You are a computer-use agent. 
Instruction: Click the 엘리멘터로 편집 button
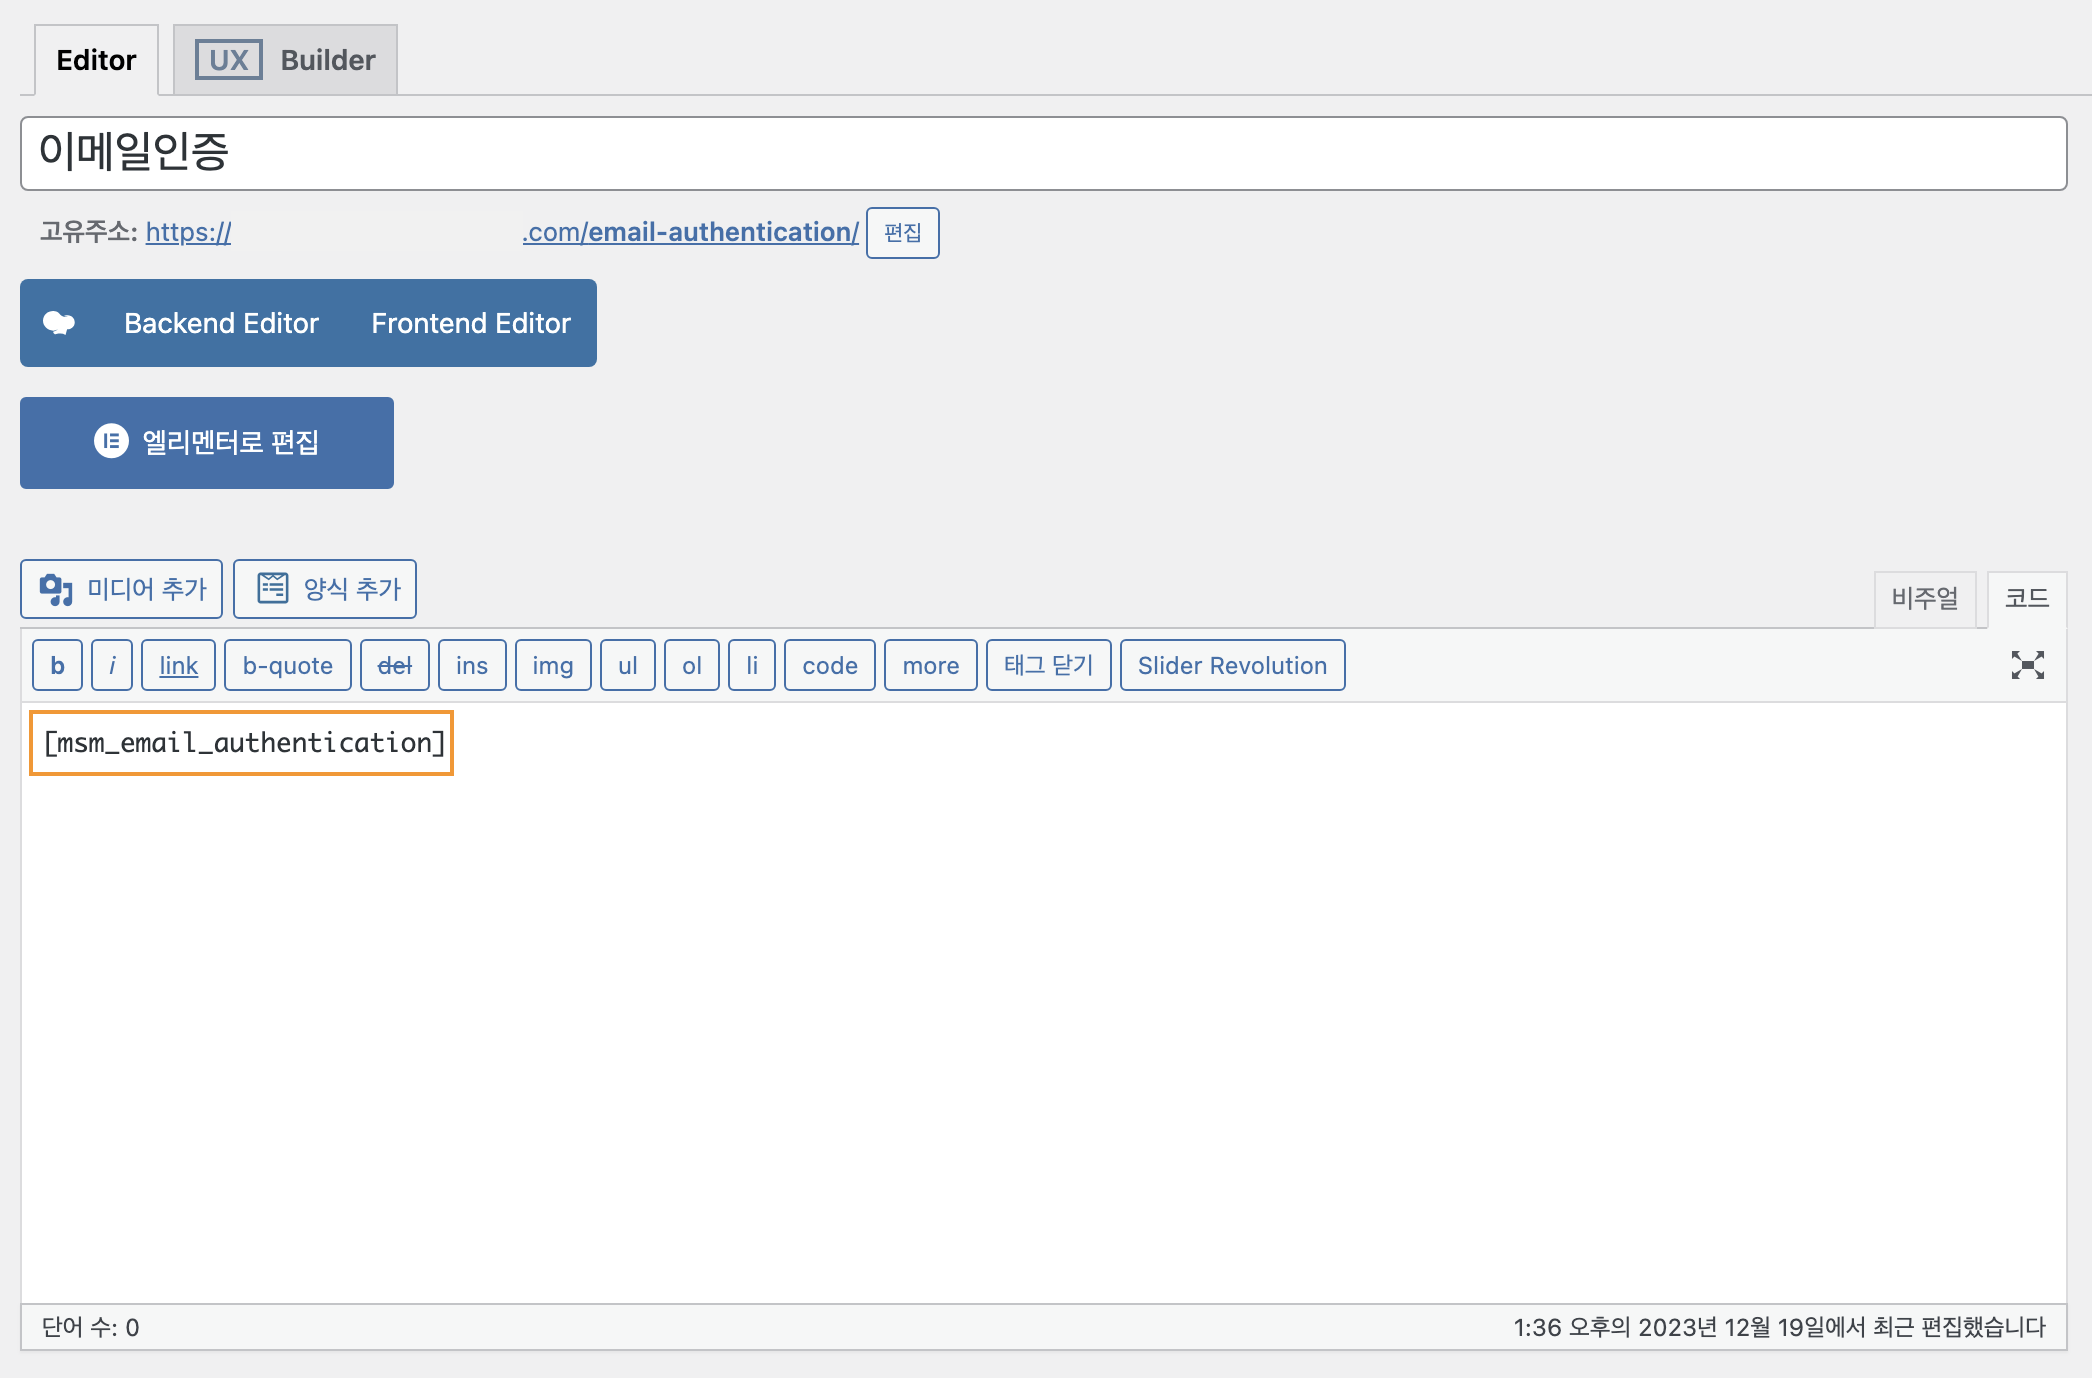(207, 443)
